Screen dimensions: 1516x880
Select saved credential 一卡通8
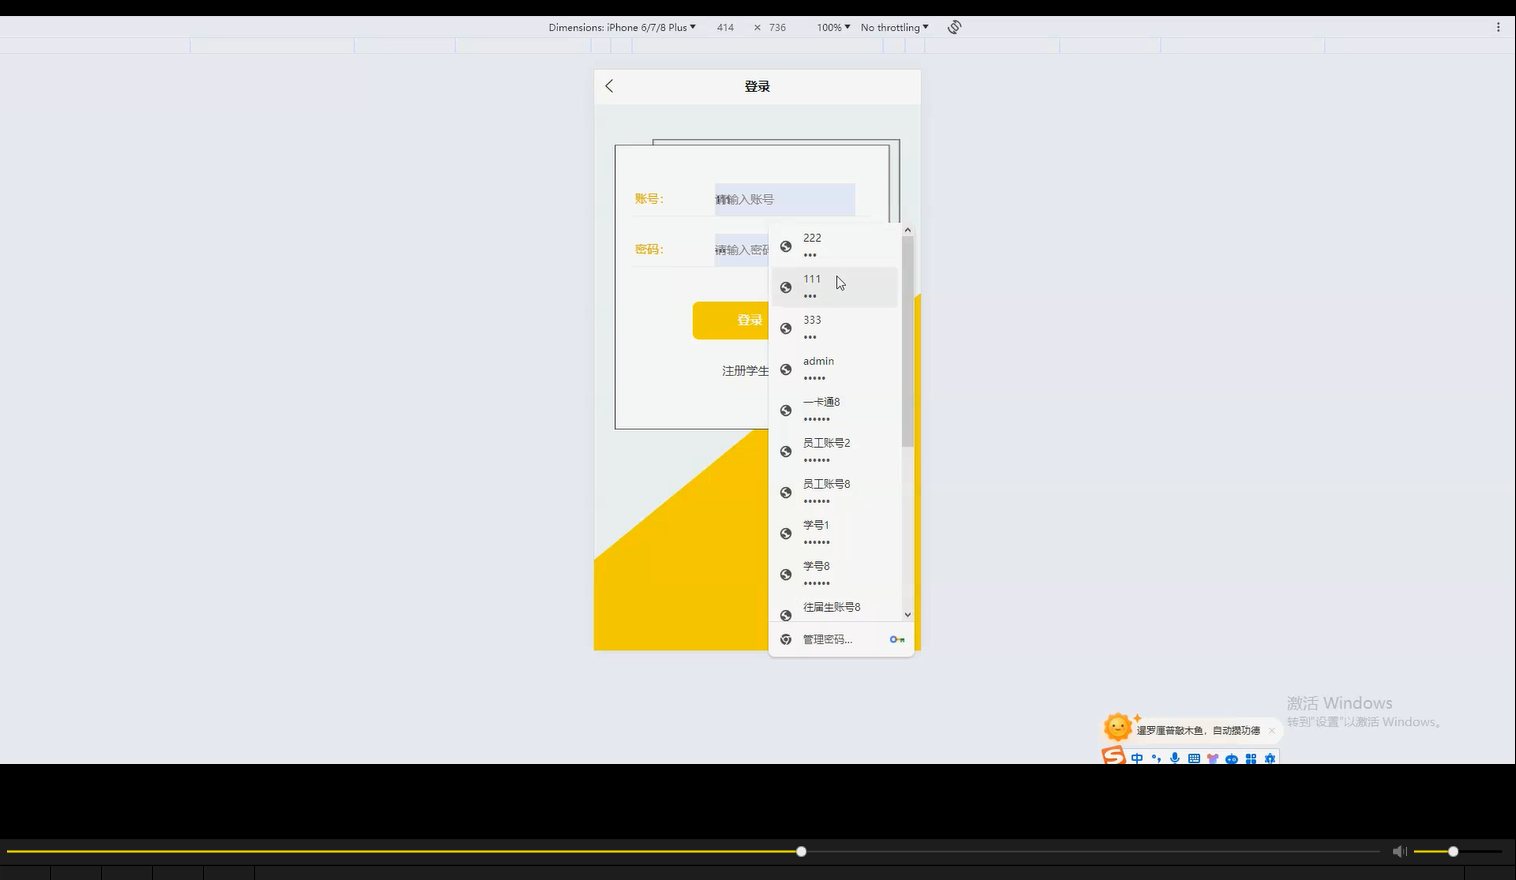pyautogui.click(x=835, y=410)
